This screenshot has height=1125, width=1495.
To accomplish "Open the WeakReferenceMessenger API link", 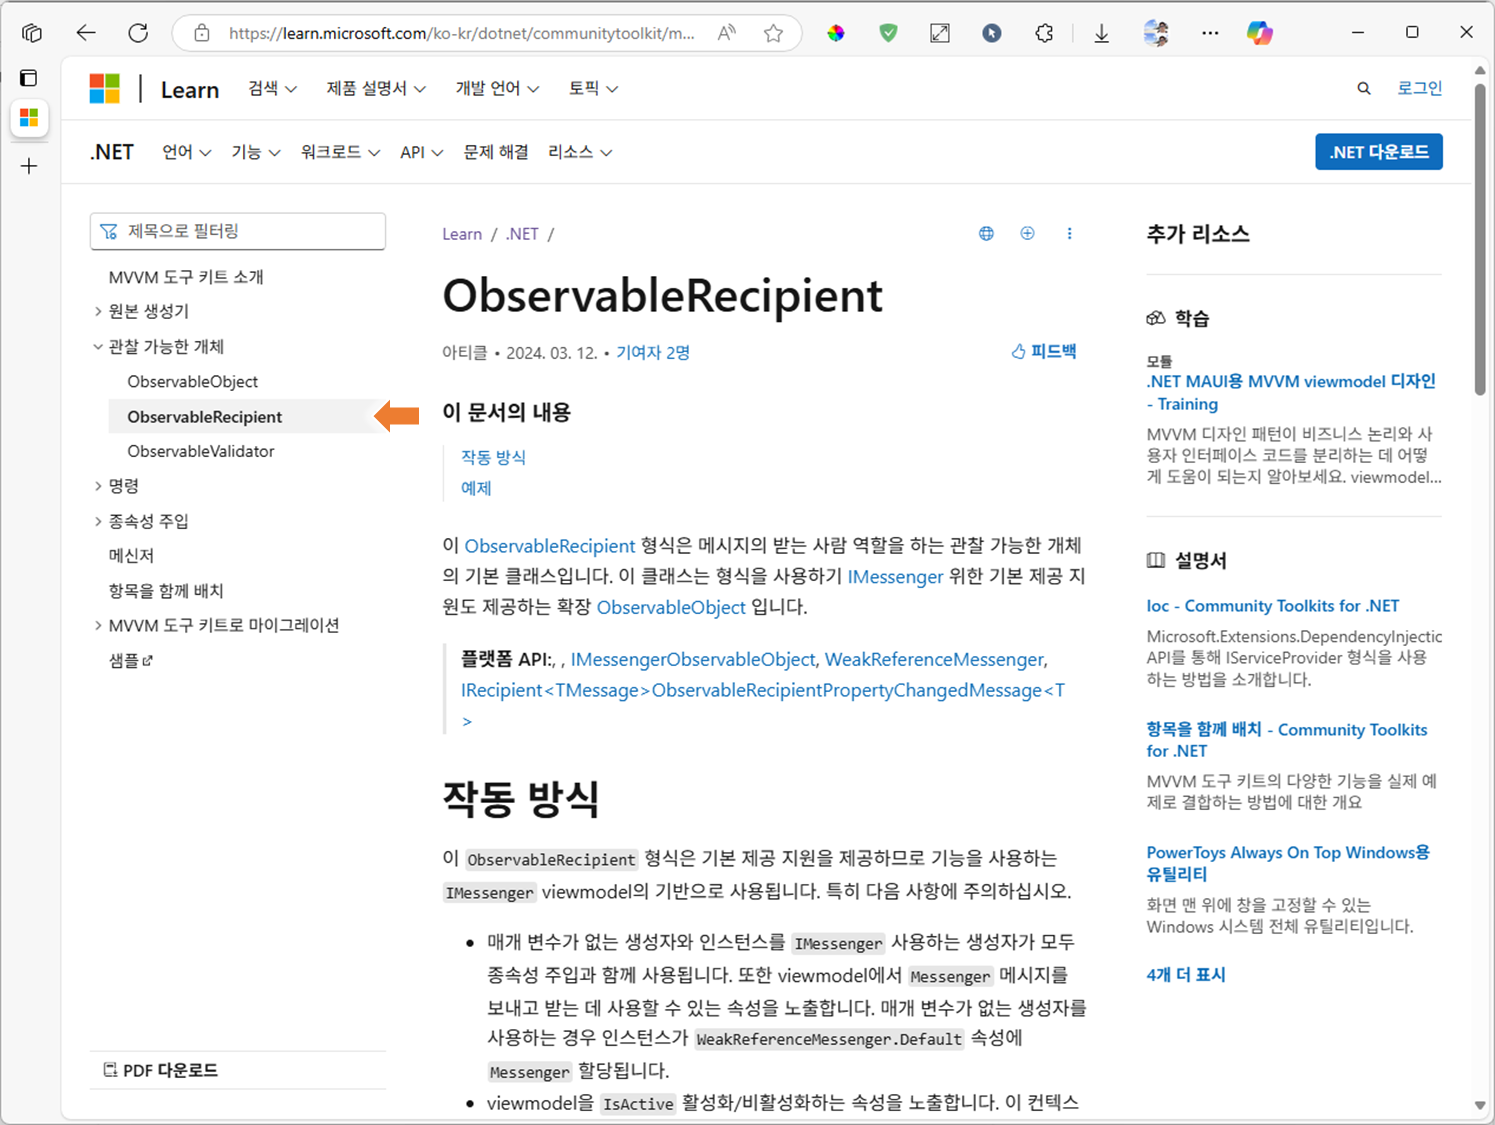I will point(934,660).
